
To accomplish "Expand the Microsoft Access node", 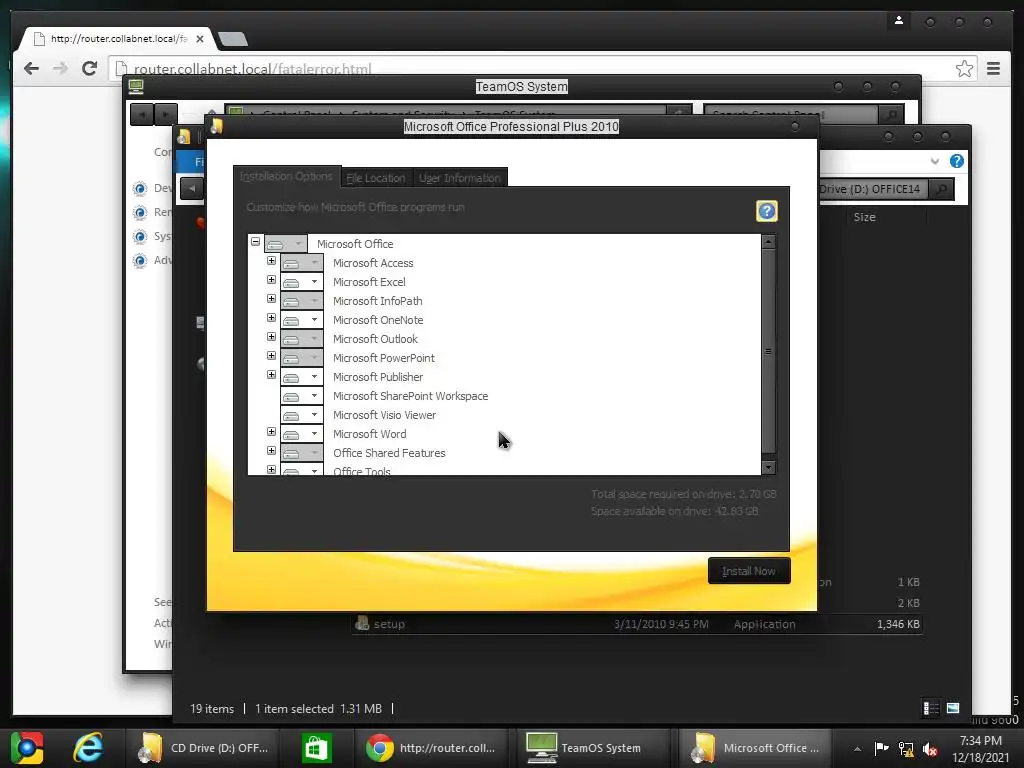I will [271, 261].
